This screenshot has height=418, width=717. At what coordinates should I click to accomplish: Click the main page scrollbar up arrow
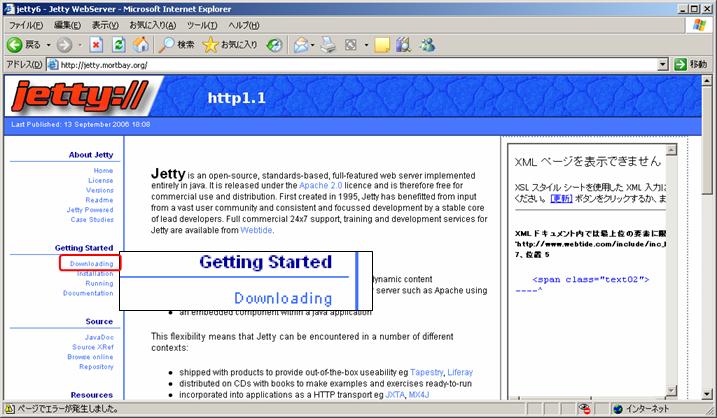click(x=706, y=80)
